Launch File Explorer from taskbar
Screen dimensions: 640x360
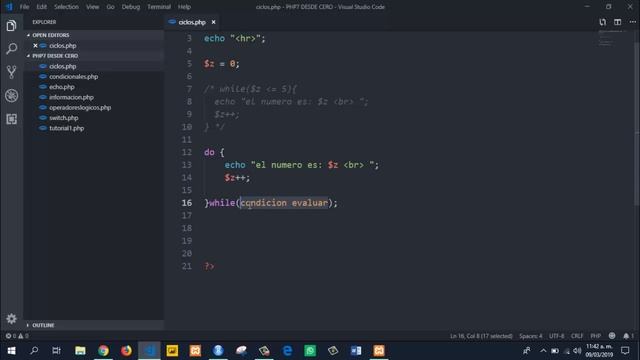click(80, 351)
